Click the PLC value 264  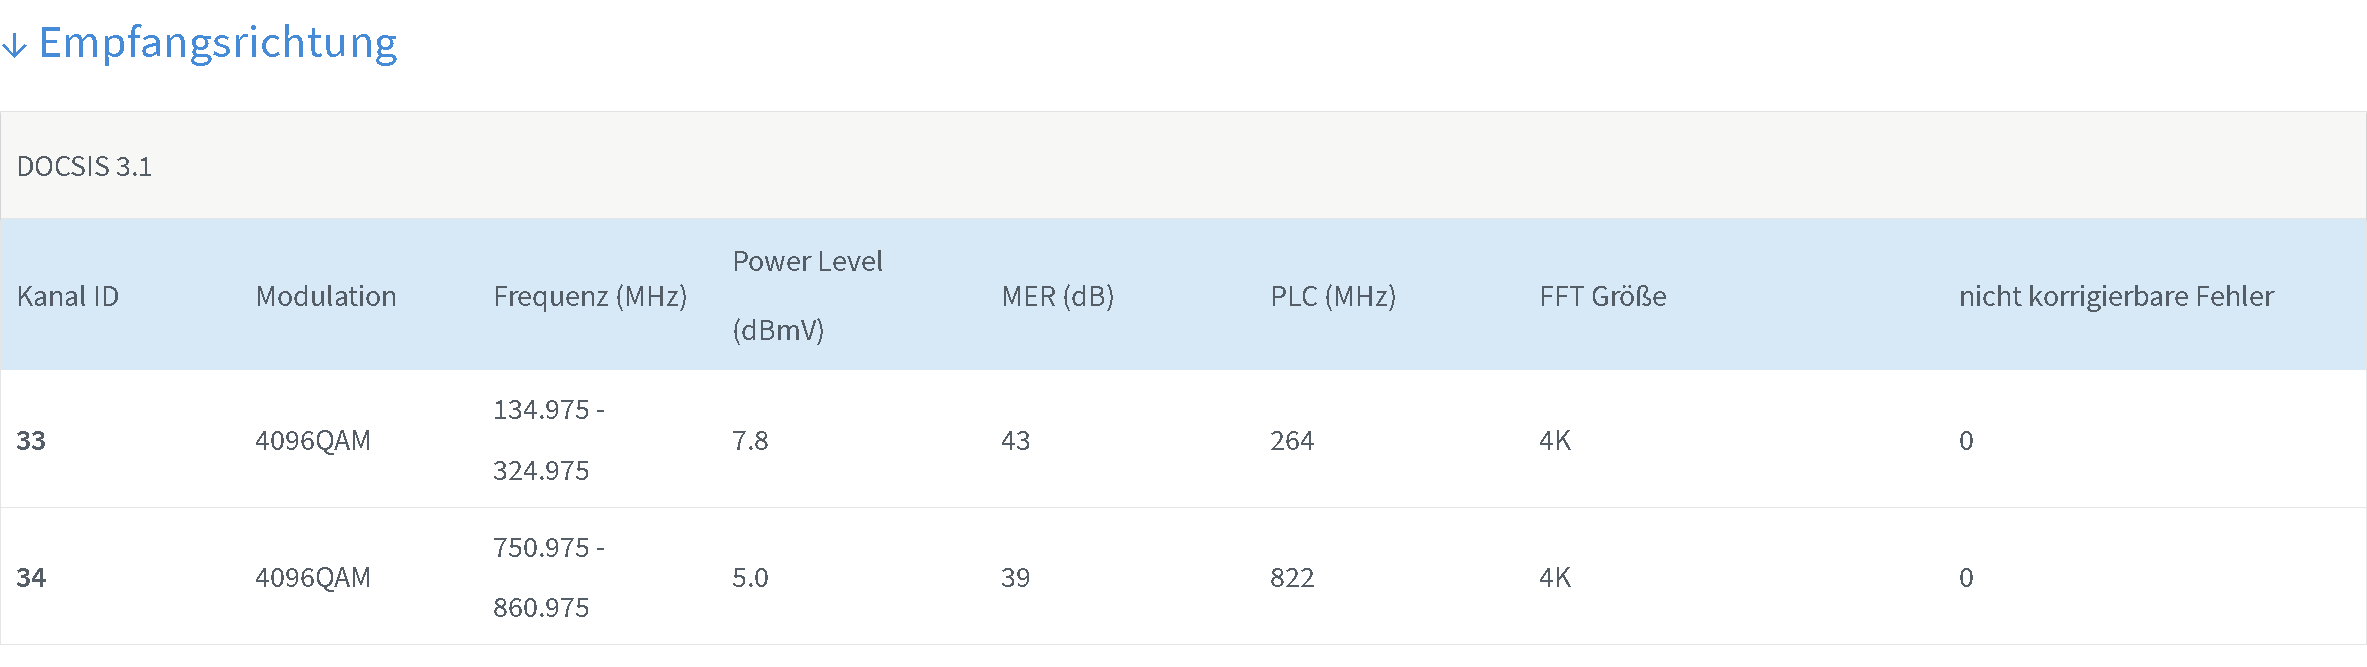point(1292,440)
